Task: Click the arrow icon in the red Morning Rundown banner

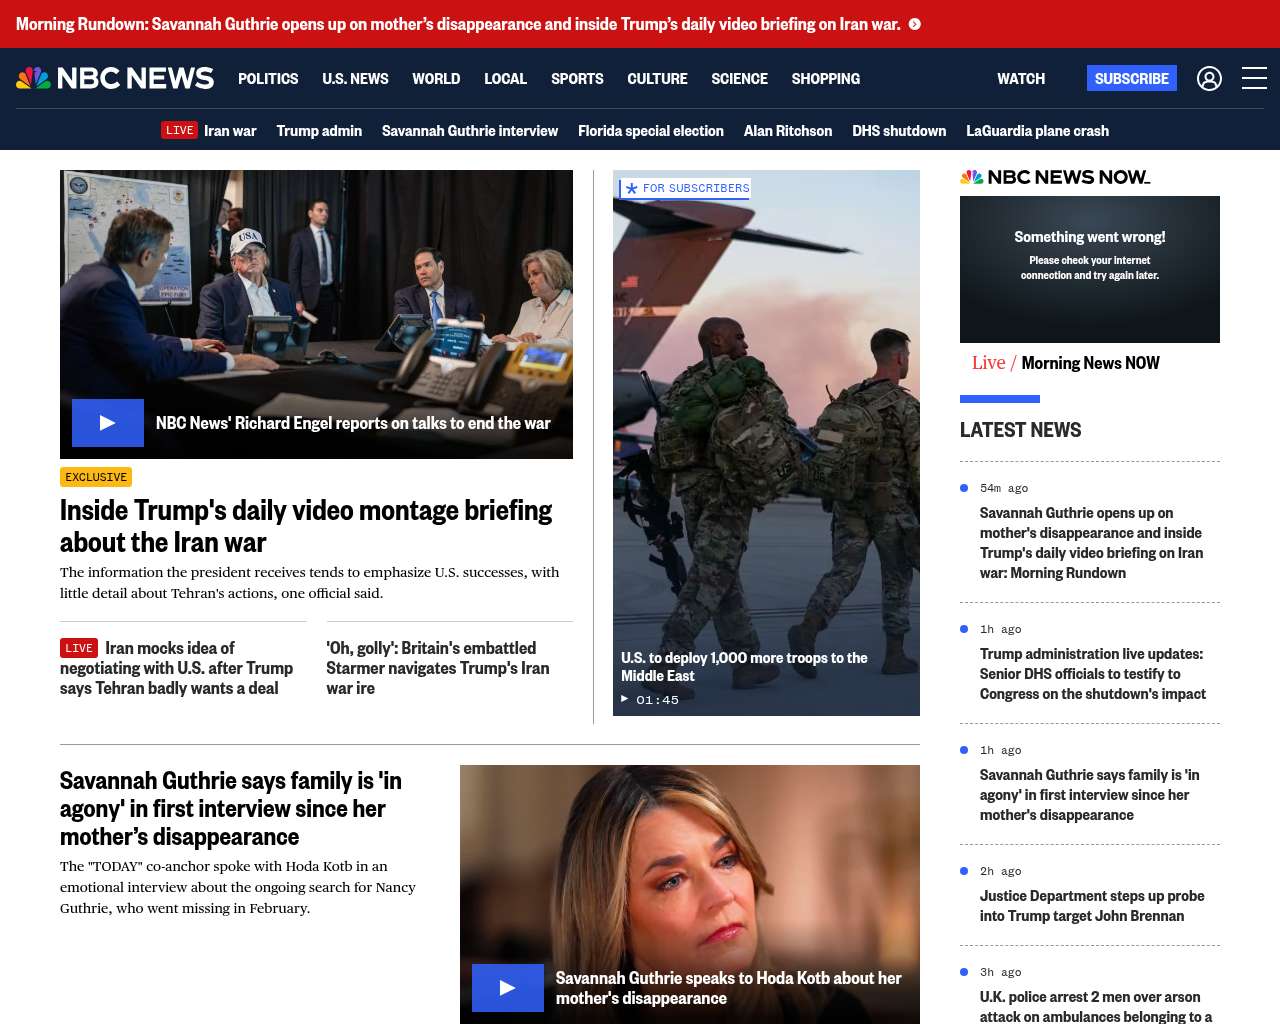Action: [x=914, y=24]
